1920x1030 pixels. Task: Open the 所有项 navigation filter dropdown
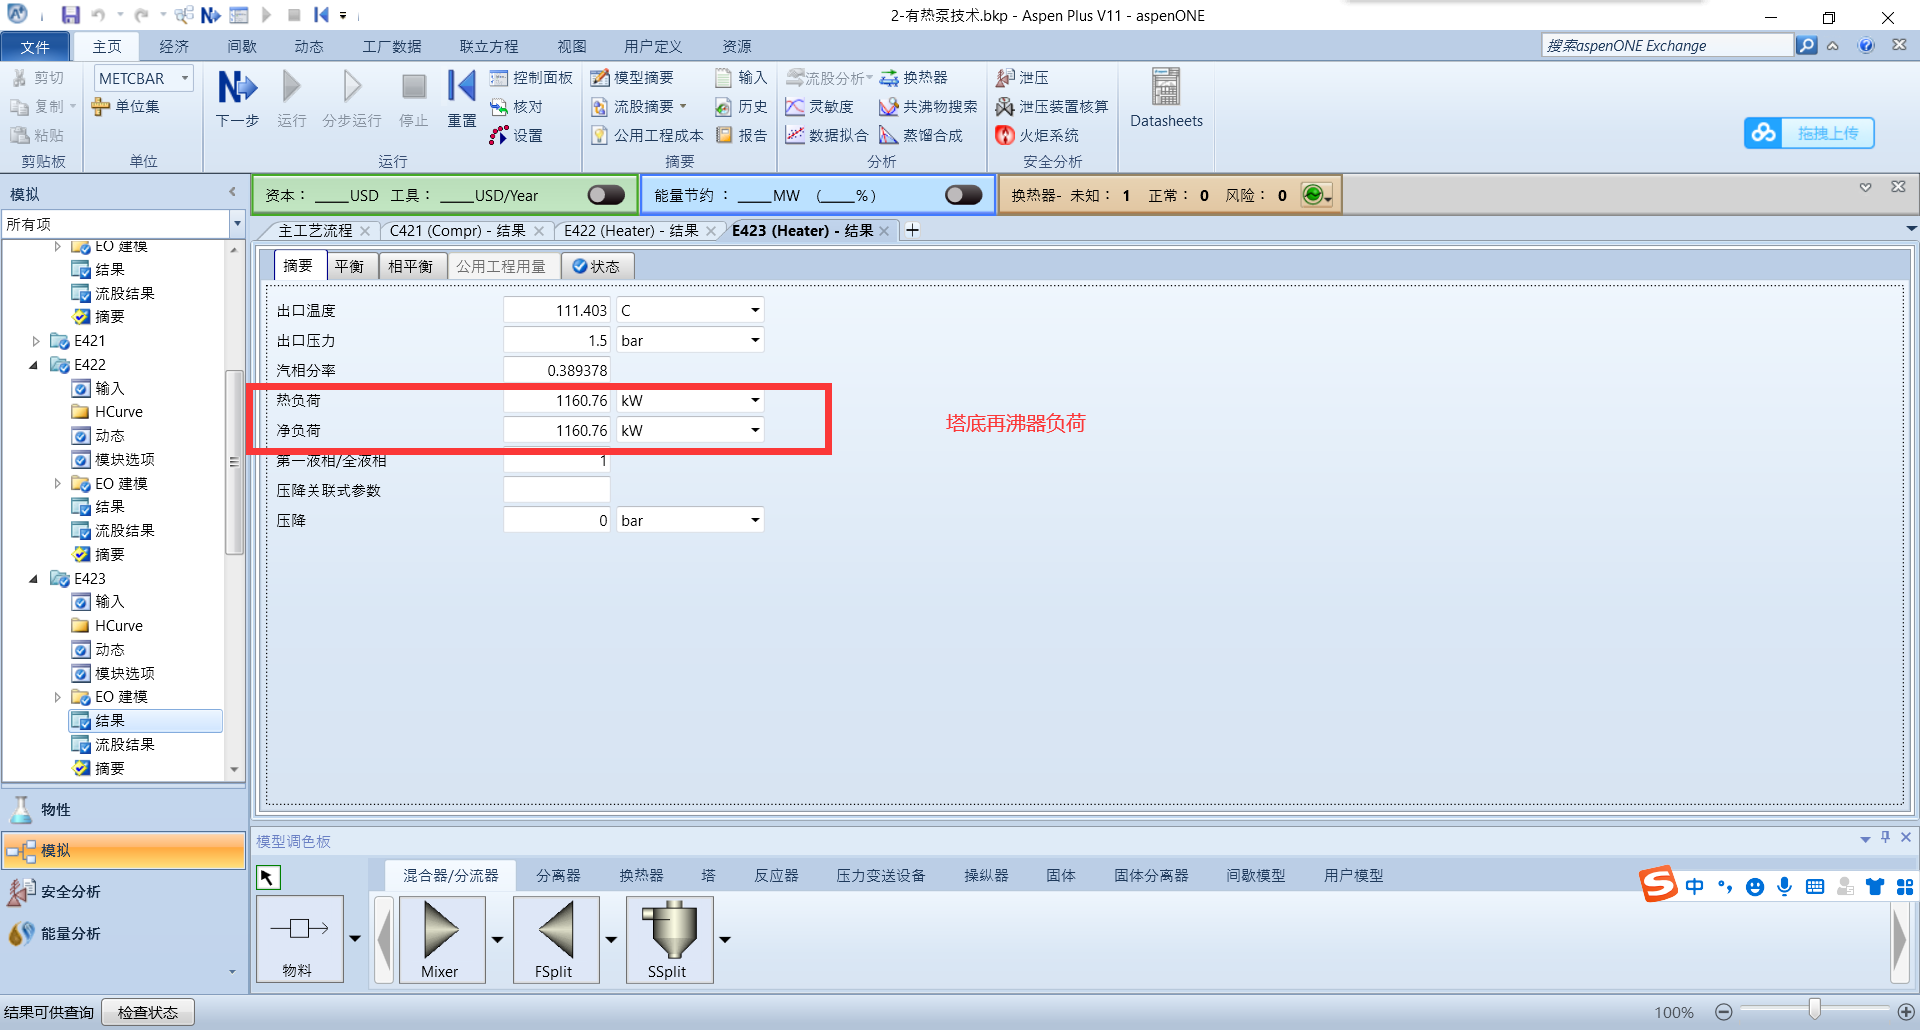(x=237, y=224)
